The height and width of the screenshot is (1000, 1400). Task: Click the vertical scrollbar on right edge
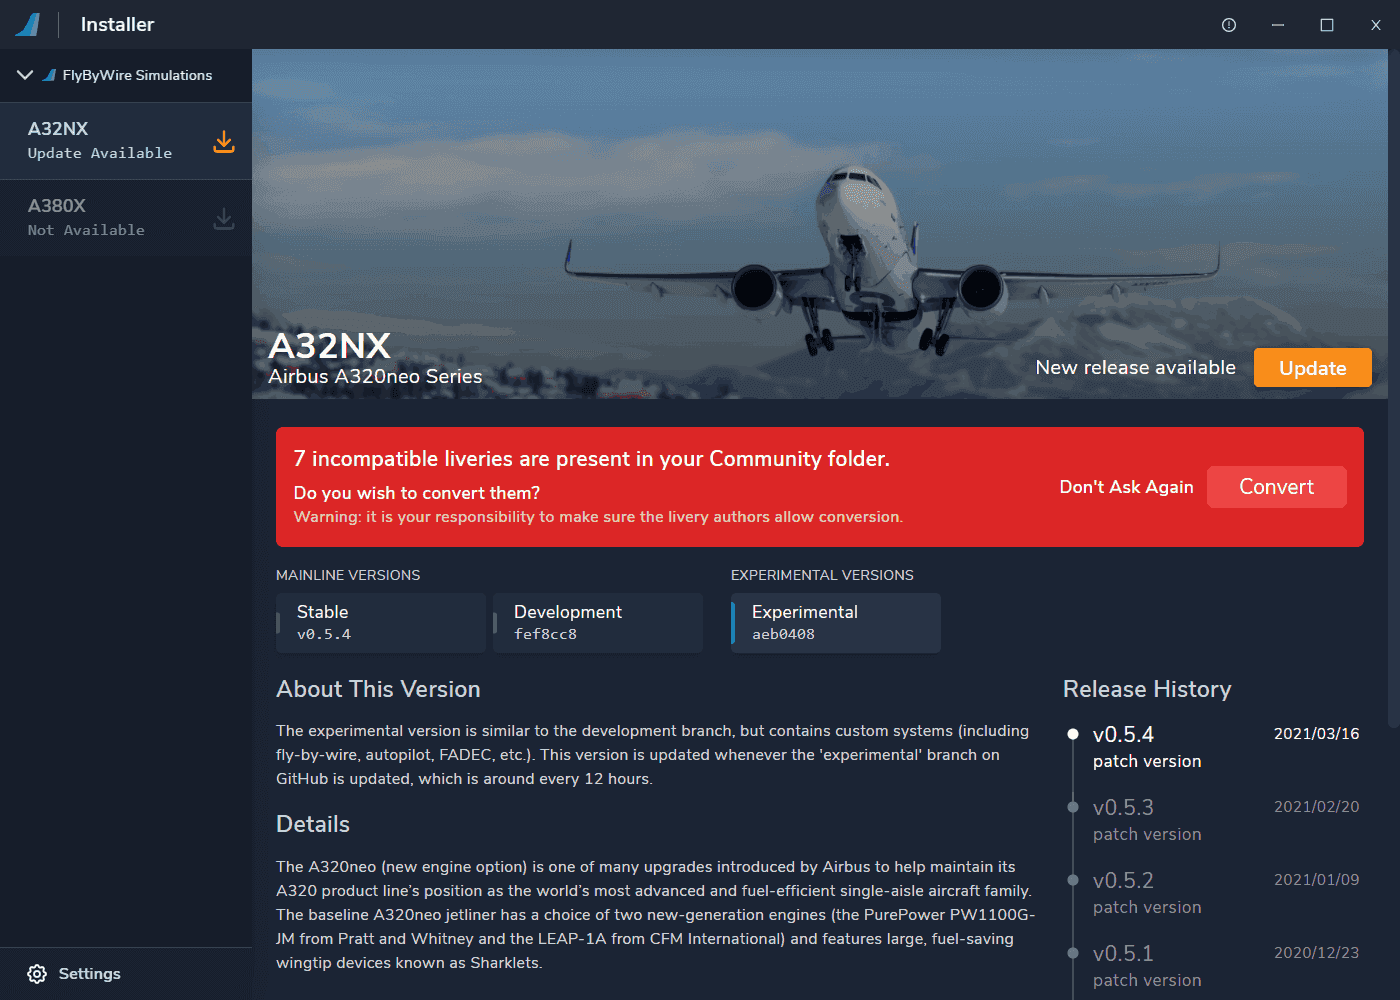click(x=1394, y=388)
